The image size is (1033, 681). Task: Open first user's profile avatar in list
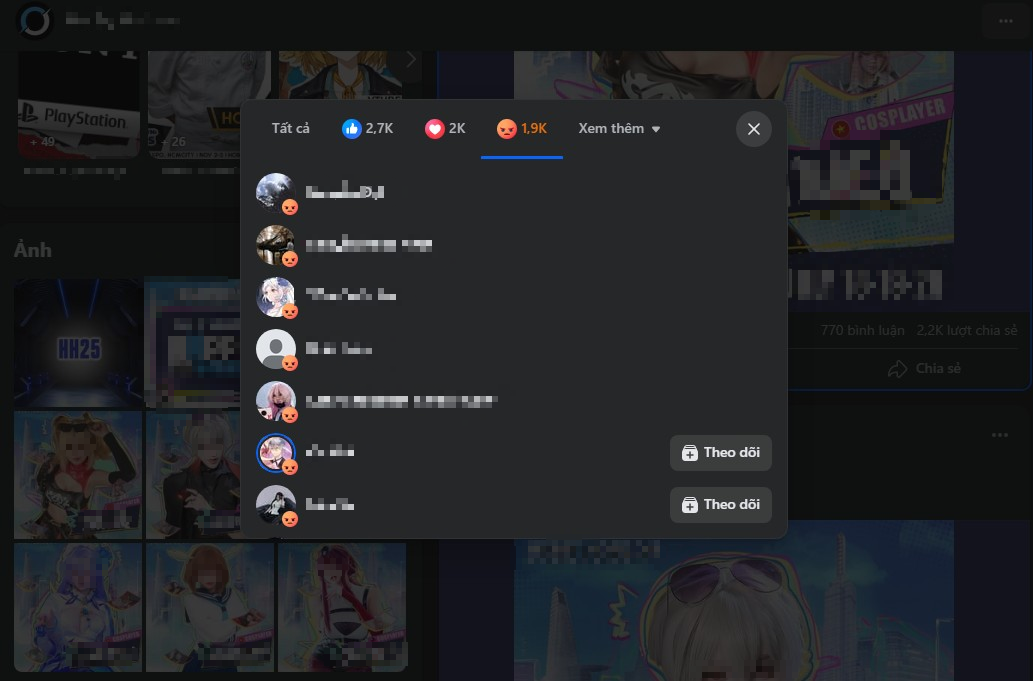pyautogui.click(x=276, y=192)
